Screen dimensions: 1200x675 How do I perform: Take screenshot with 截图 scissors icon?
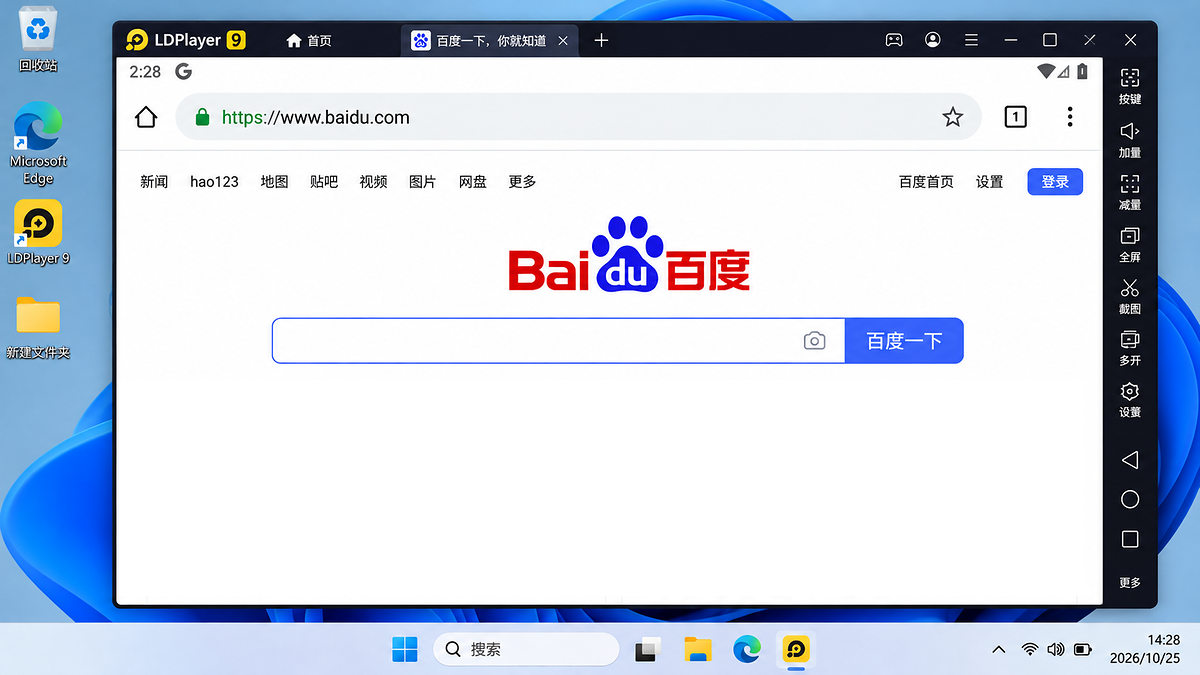1130,296
